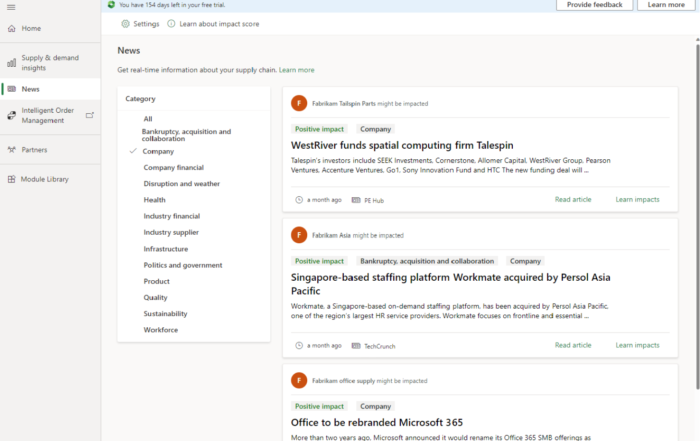Screen dimensions: 700x441
Task: Open Learn about impact score
Action: pyautogui.click(x=213, y=24)
